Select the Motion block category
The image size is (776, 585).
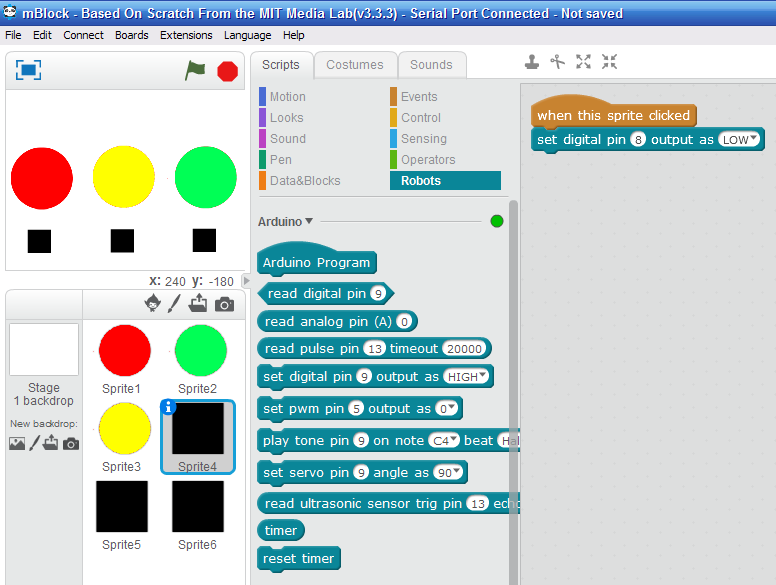coord(282,97)
